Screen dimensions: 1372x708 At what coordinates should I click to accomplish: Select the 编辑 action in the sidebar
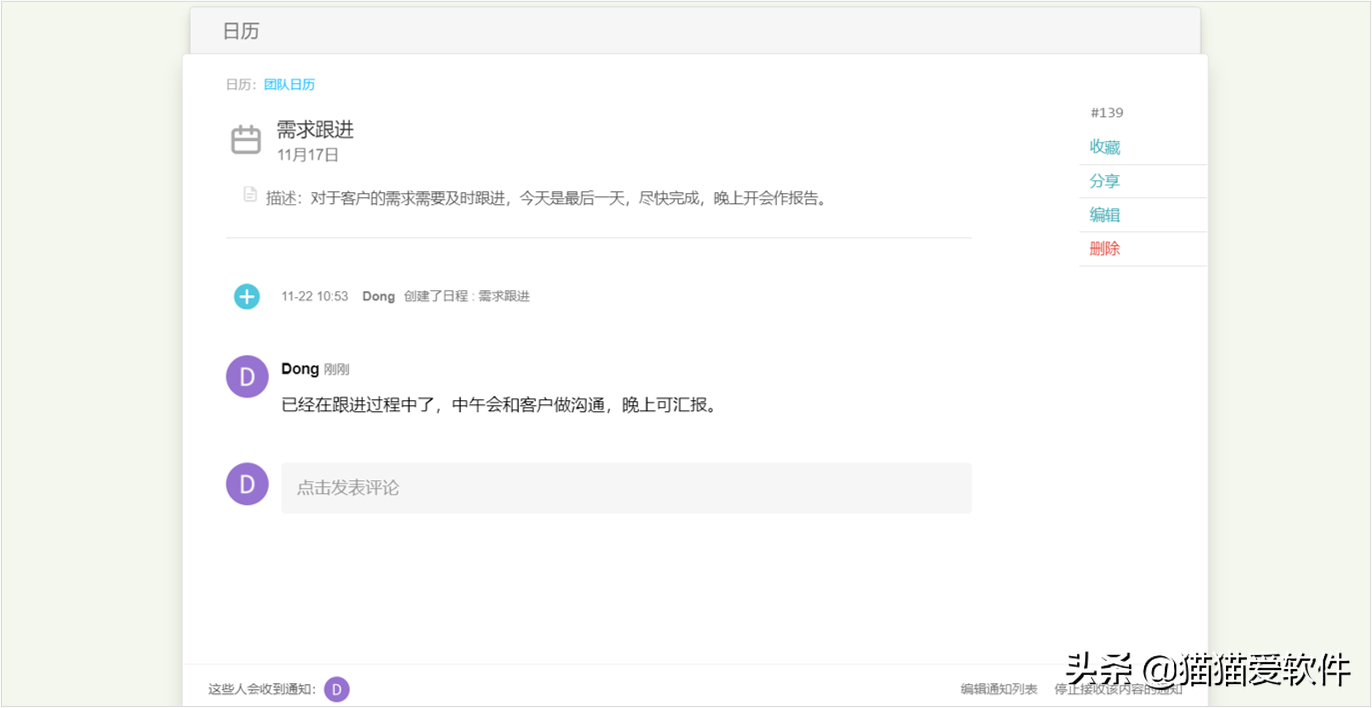(1104, 214)
